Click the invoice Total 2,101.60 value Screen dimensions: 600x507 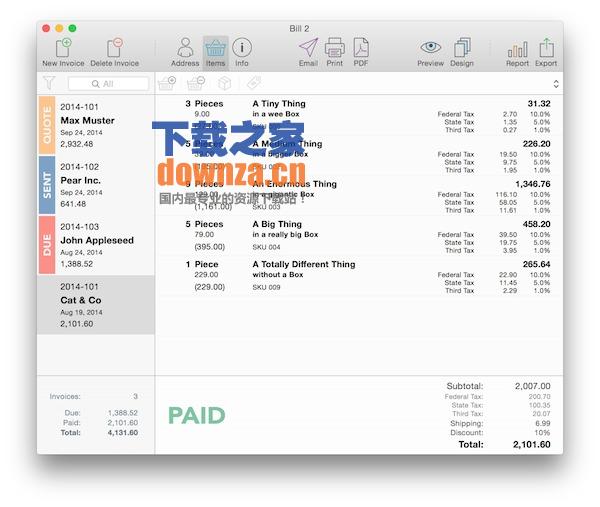tap(532, 445)
